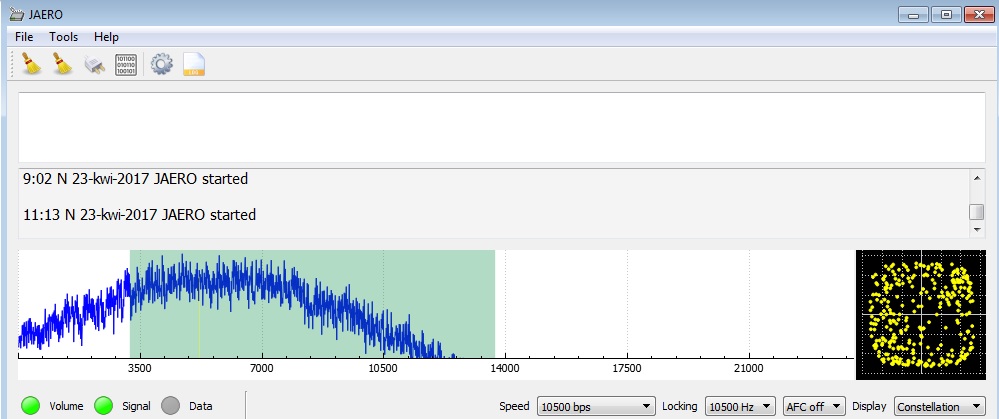Open the Help menu

(x=106, y=37)
